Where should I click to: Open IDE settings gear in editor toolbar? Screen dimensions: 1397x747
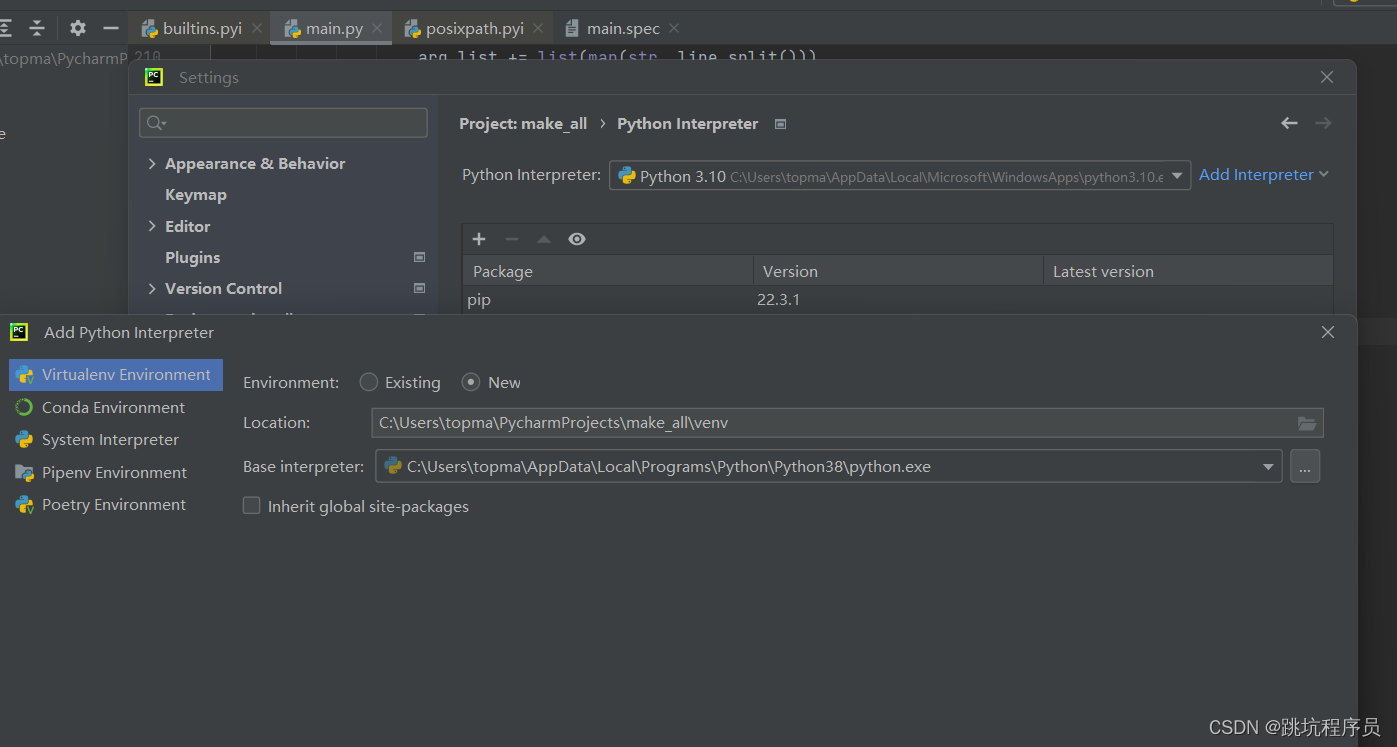click(78, 28)
